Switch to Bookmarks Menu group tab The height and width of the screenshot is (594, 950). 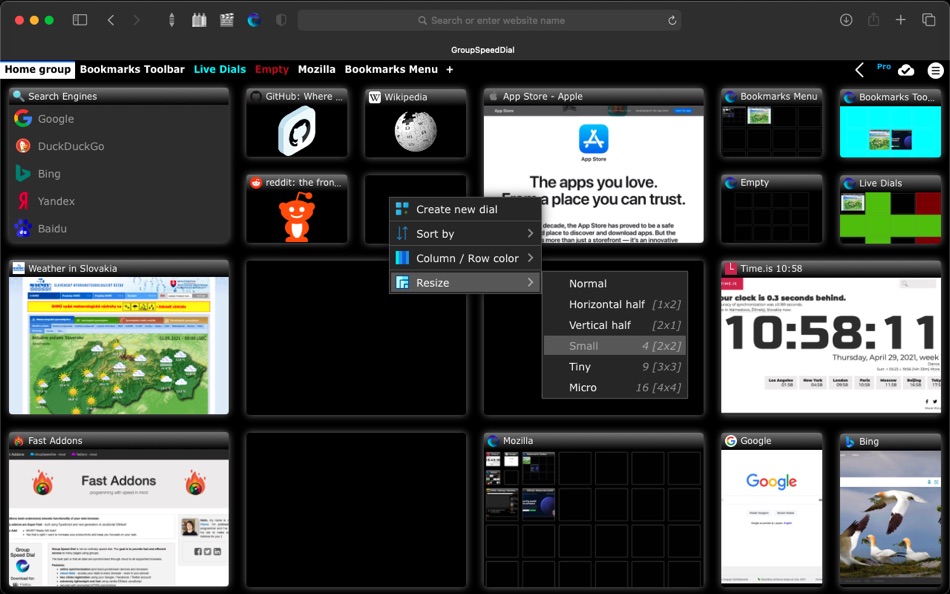point(391,69)
